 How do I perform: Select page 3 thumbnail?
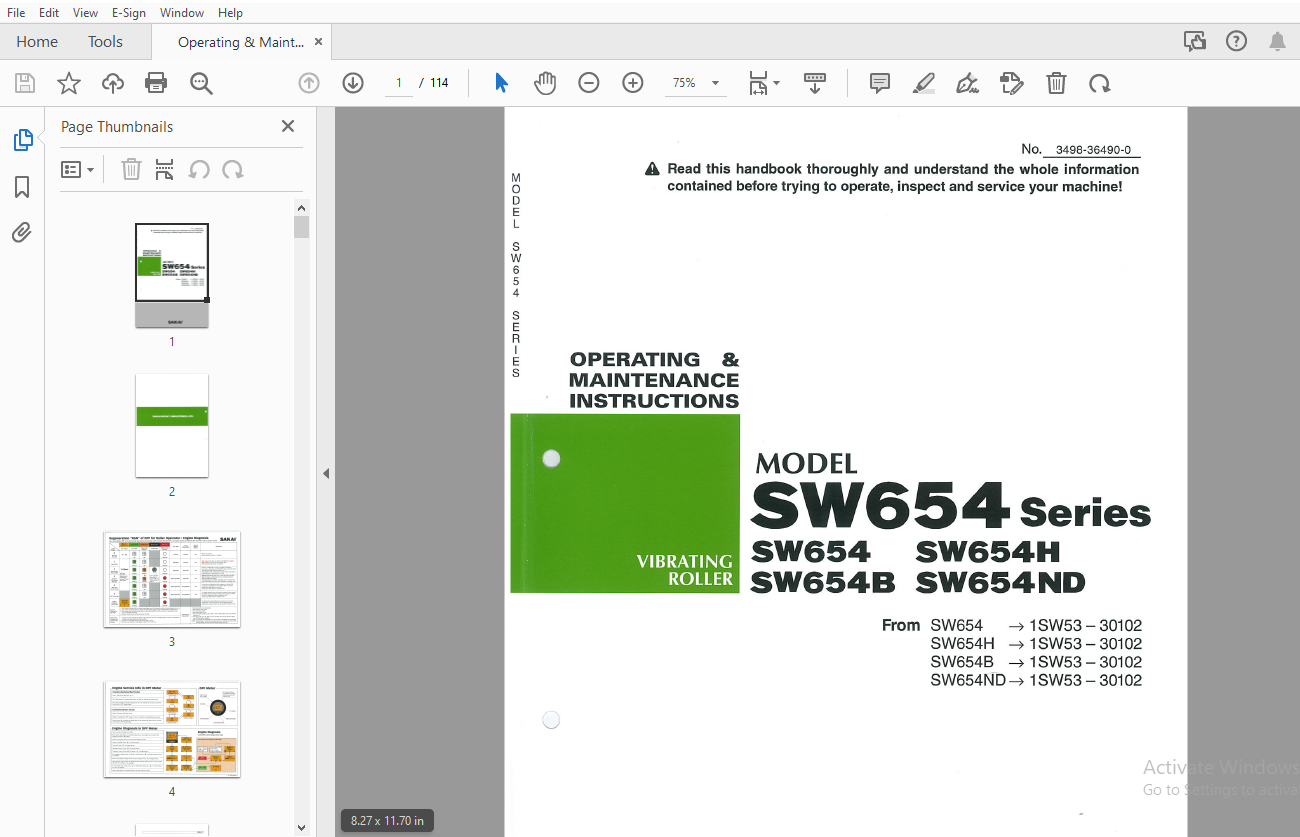[172, 579]
